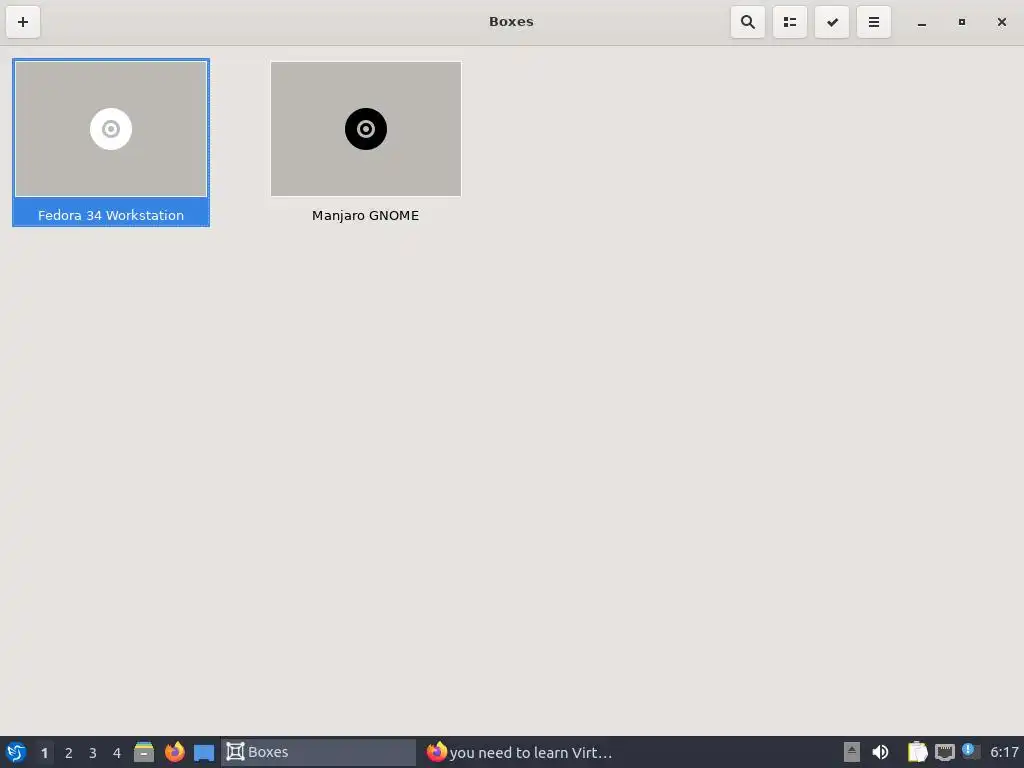
Task: Open the Lubuntu start menu
Action: click(x=16, y=752)
